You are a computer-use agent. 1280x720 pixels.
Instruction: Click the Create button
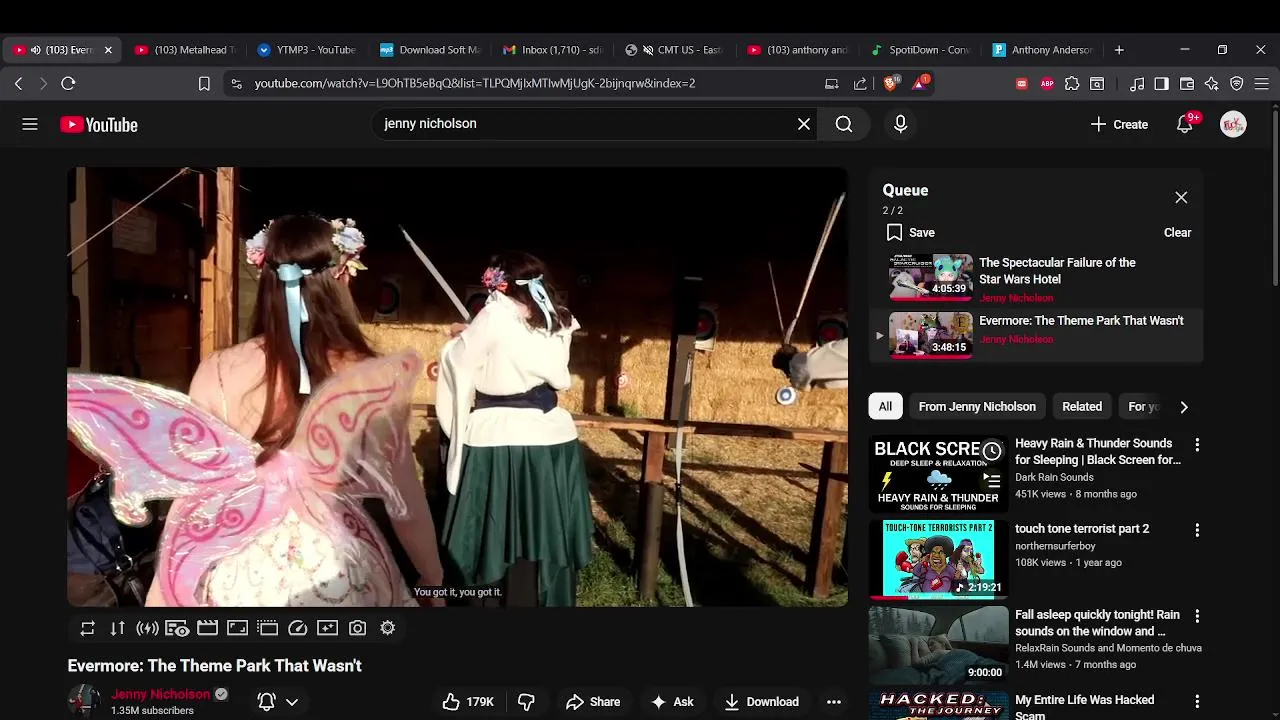coord(1119,124)
